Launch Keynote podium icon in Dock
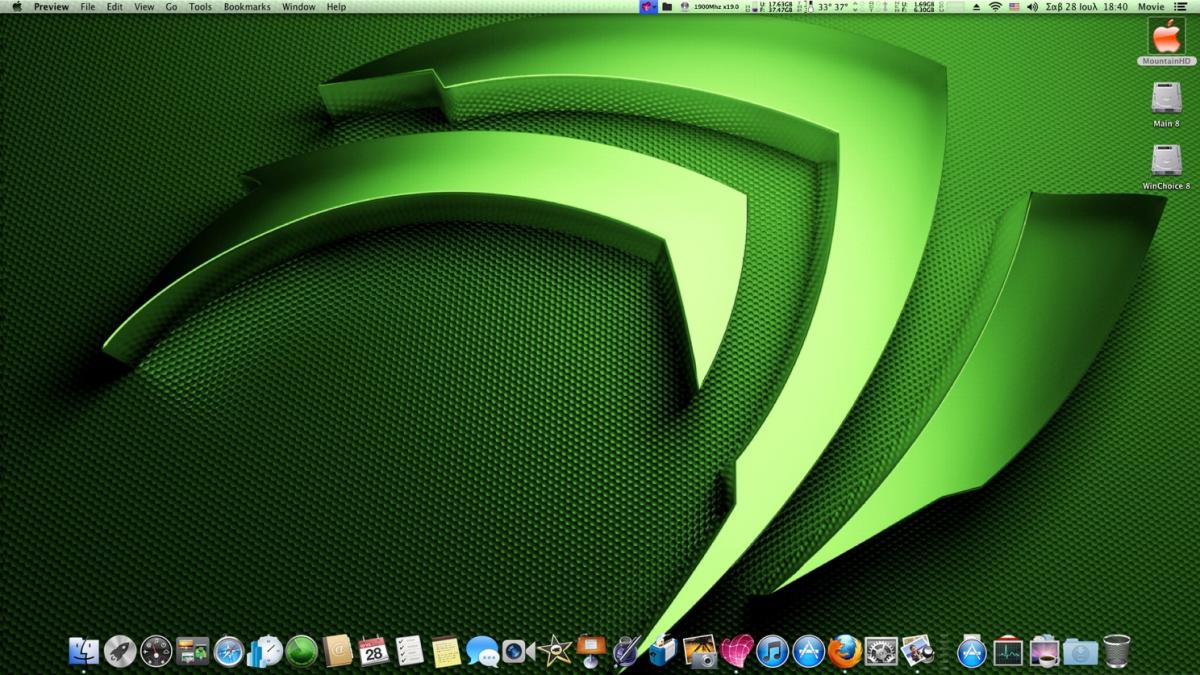The width and height of the screenshot is (1200, 675). [x=591, y=651]
